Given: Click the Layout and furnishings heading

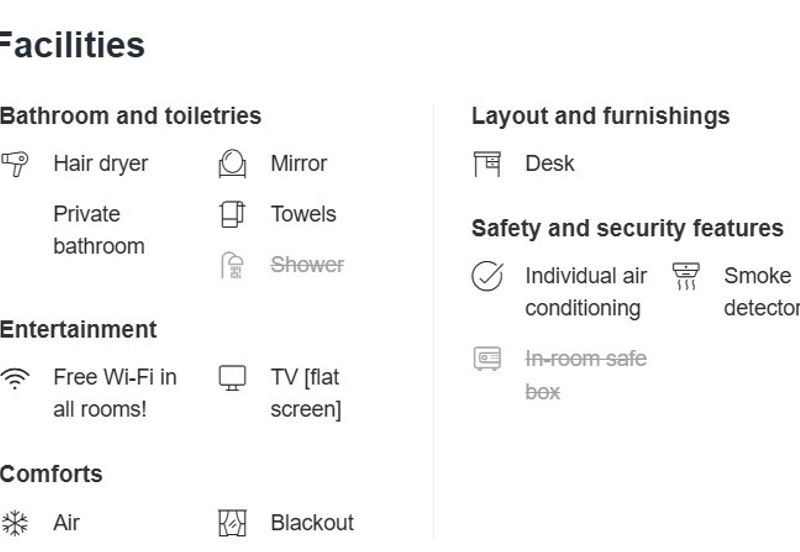Looking at the screenshot, I should (600, 116).
